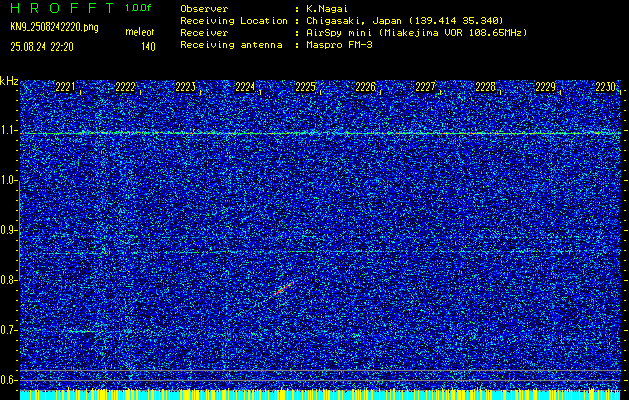Select the observer name K.Nagai
The width and height of the screenshot is (629, 400).
(327, 8)
